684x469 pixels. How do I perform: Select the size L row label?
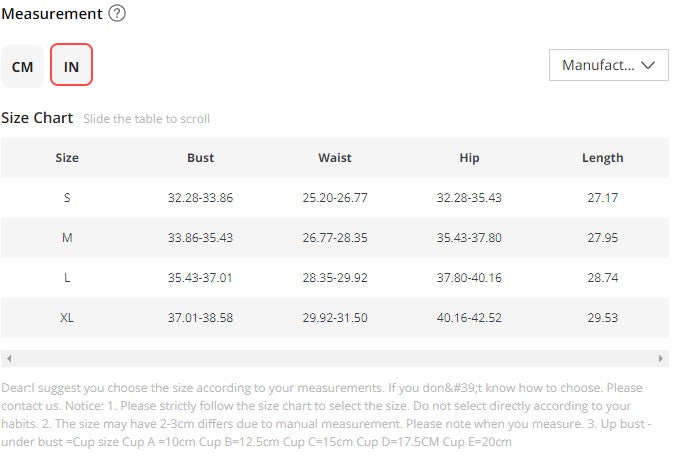67,278
